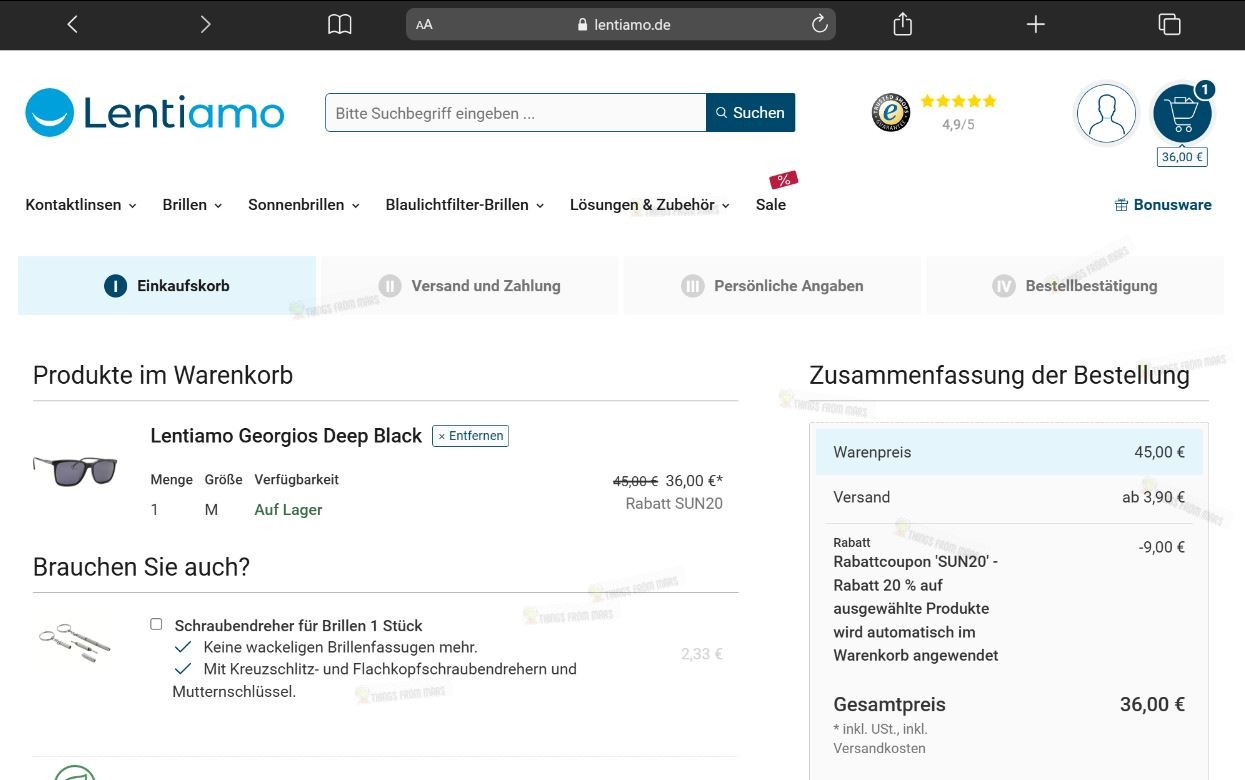Open the Trusted Shops badge

(891, 113)
